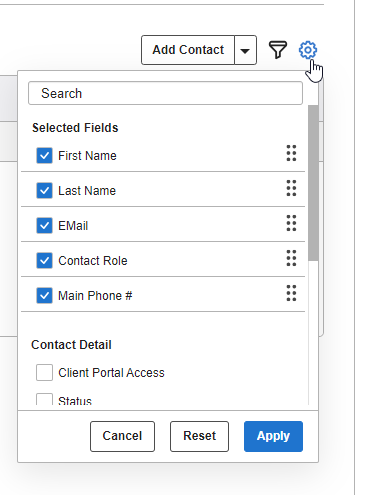This screenshot has height=495, width=375.
Task: Focus the Search fields input box
Action: click(x=166, y=93)
